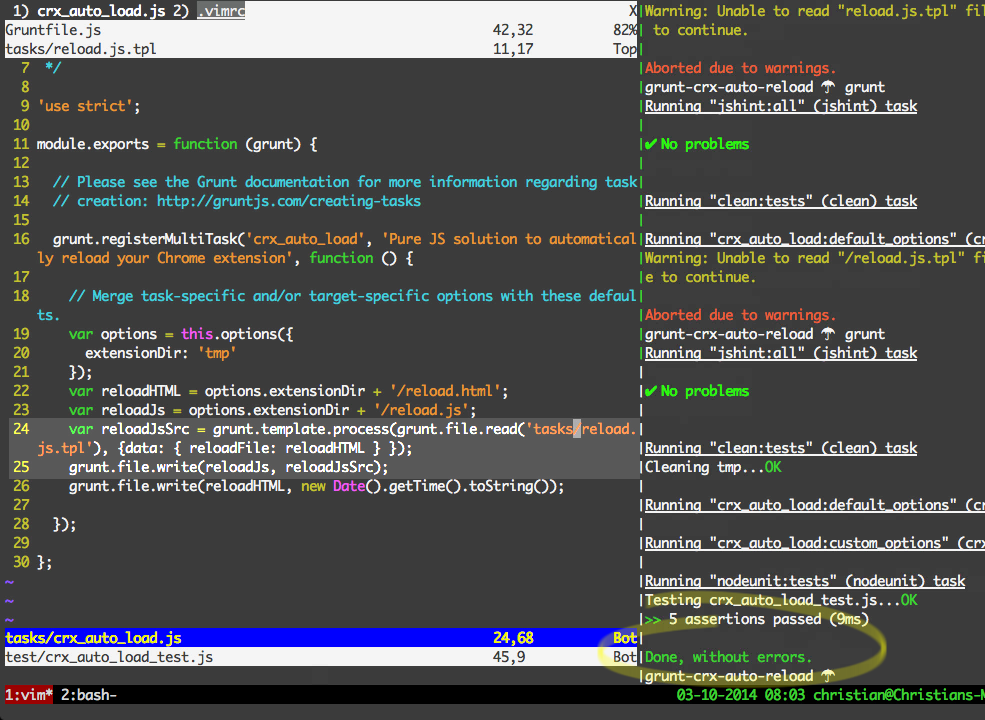Click the 'crx_auto_load' string on line 16
This screenshot has height=720, width=985.
click(x=305, y=239)
